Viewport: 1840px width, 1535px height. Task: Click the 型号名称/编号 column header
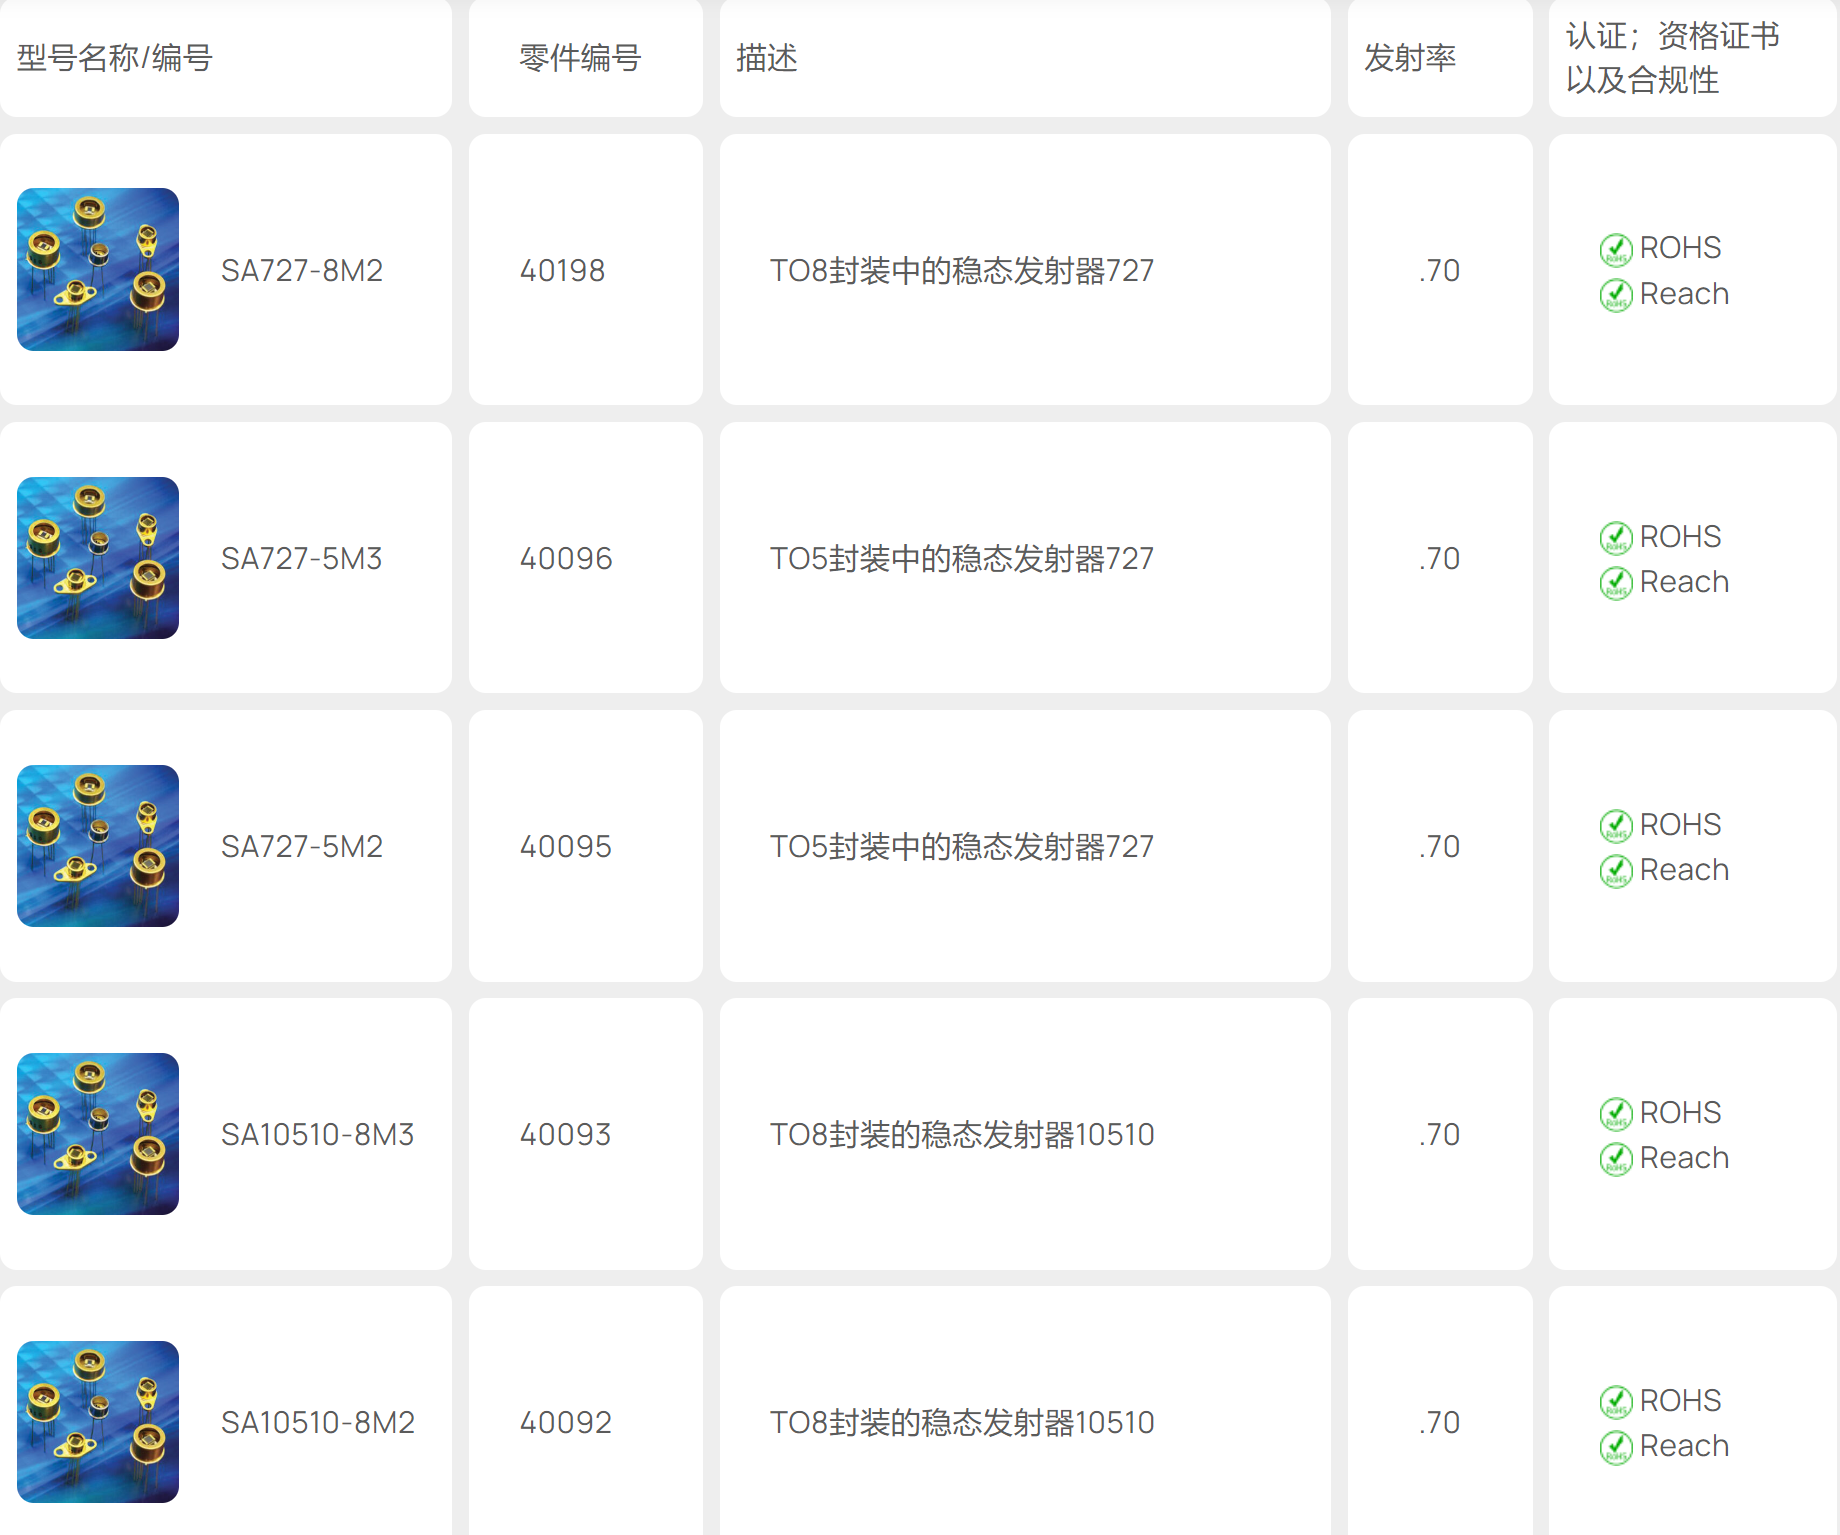tap(115, 58)
